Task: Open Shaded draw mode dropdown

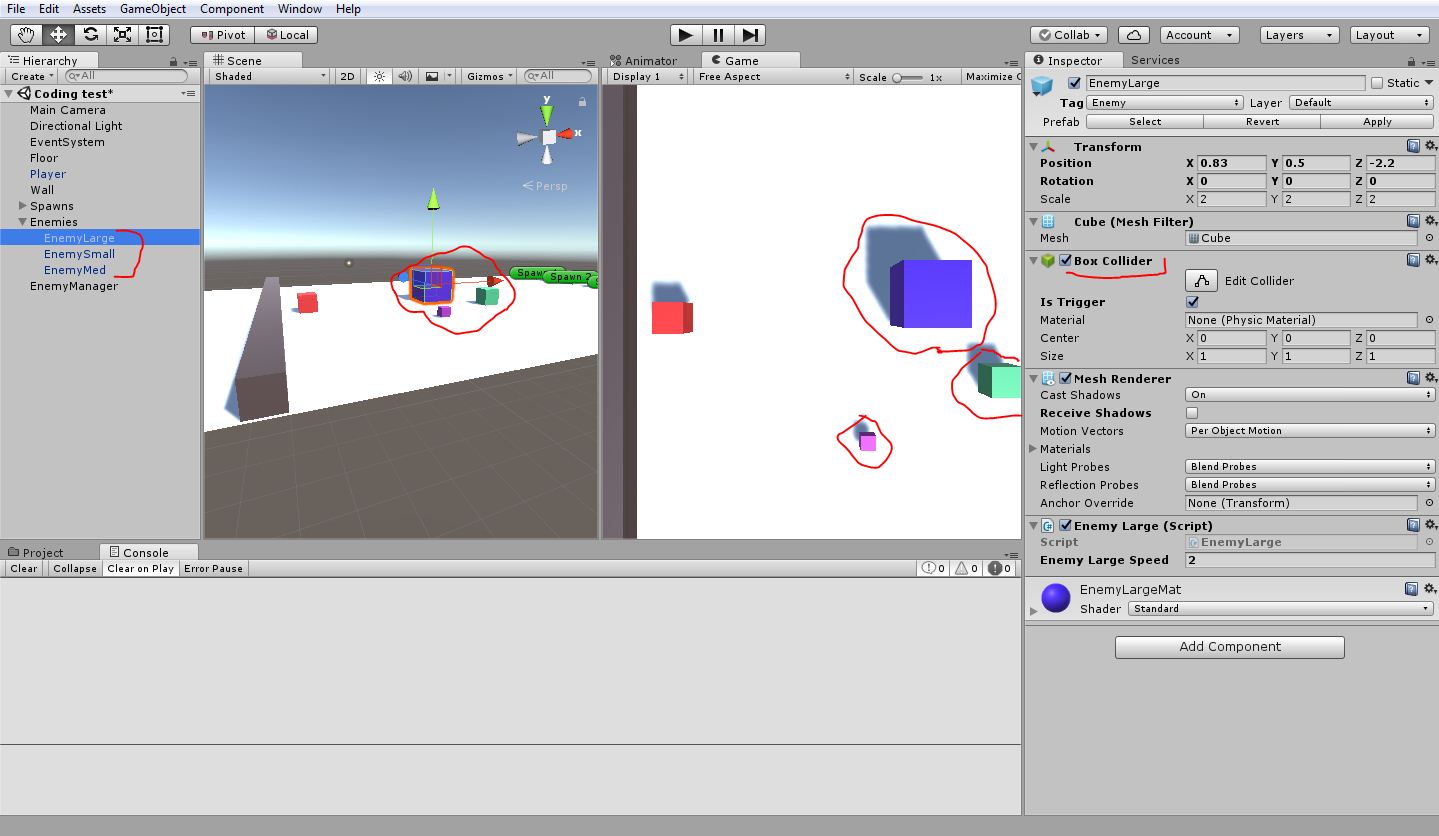Action: 268,76
